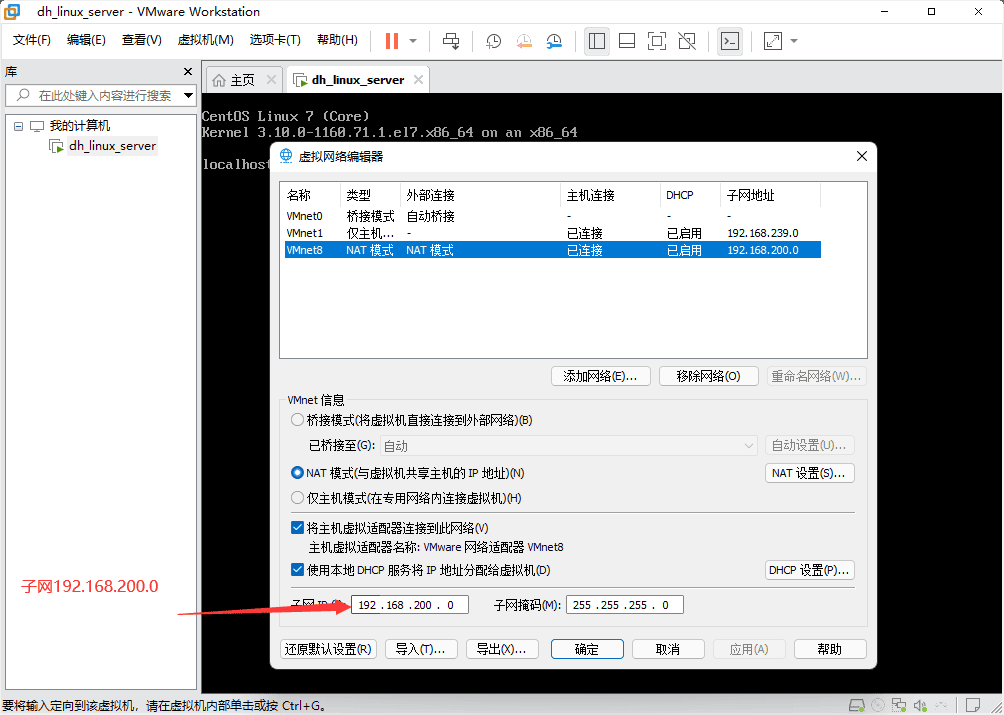1004x715 pixels.
Task: Send Ctrl+Alt+Del to the virtual machine
Action: 453,41
